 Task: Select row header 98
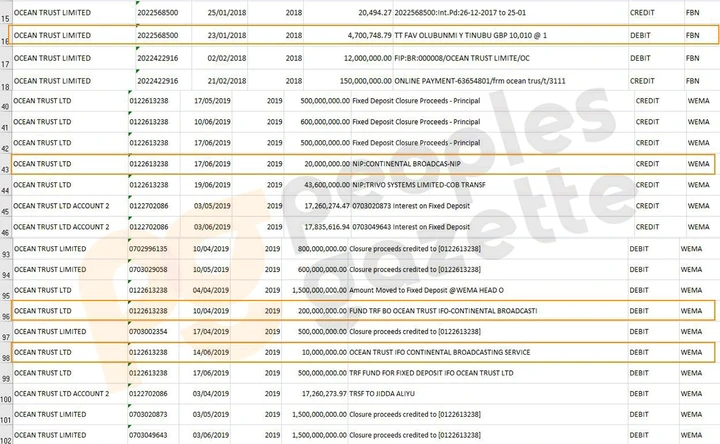[x=5, y=357]
